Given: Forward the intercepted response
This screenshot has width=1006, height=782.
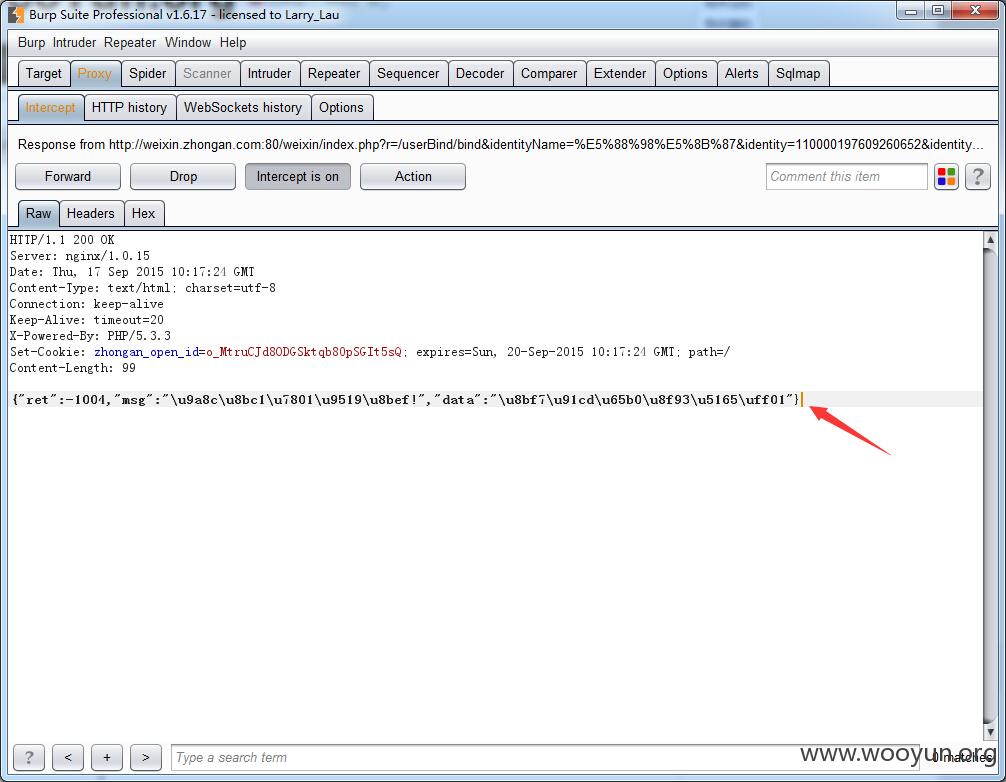Looking at the screenshot, I should (x=68, y=176).
